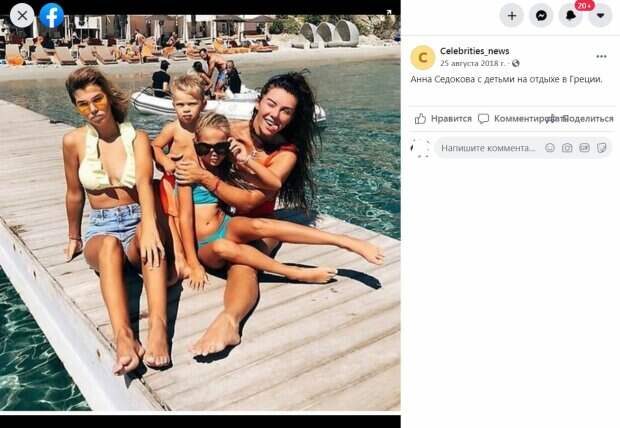This screenshot has width=620, height=428.
Task: Open post options three-dot menu
Action: point(601,56)
